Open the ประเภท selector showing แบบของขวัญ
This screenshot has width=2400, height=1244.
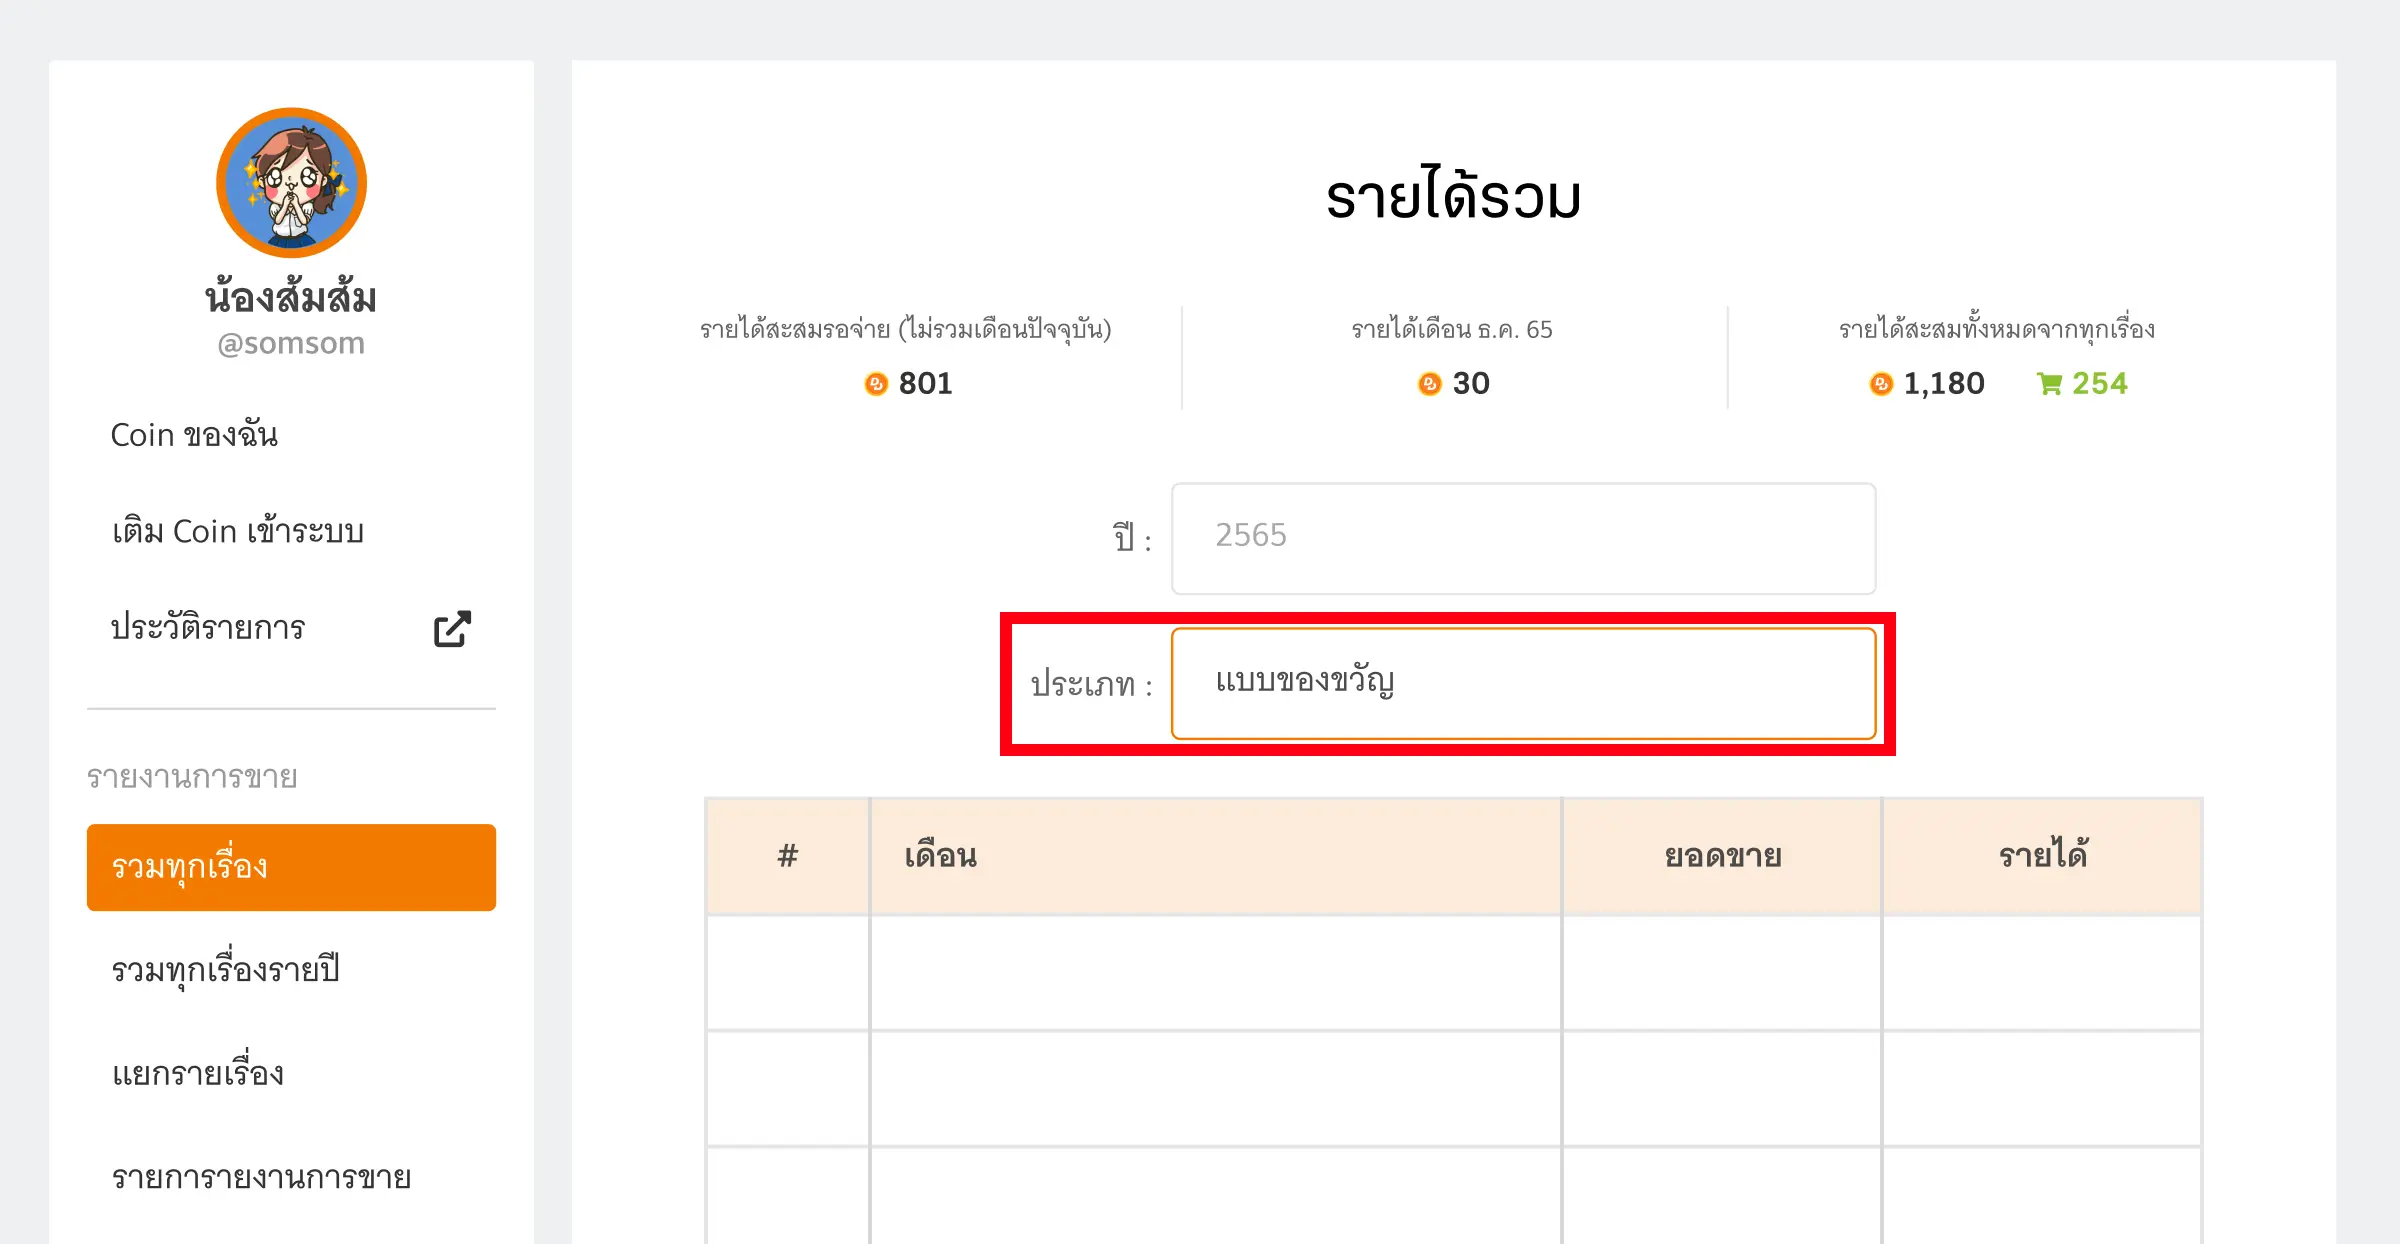(1524, 685)
